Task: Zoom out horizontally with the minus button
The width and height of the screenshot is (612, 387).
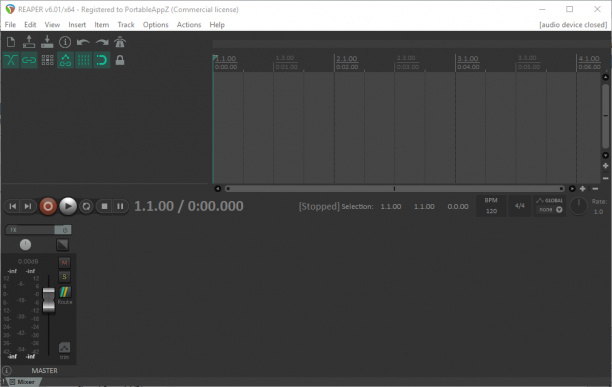Action: [x=595, y=189]
